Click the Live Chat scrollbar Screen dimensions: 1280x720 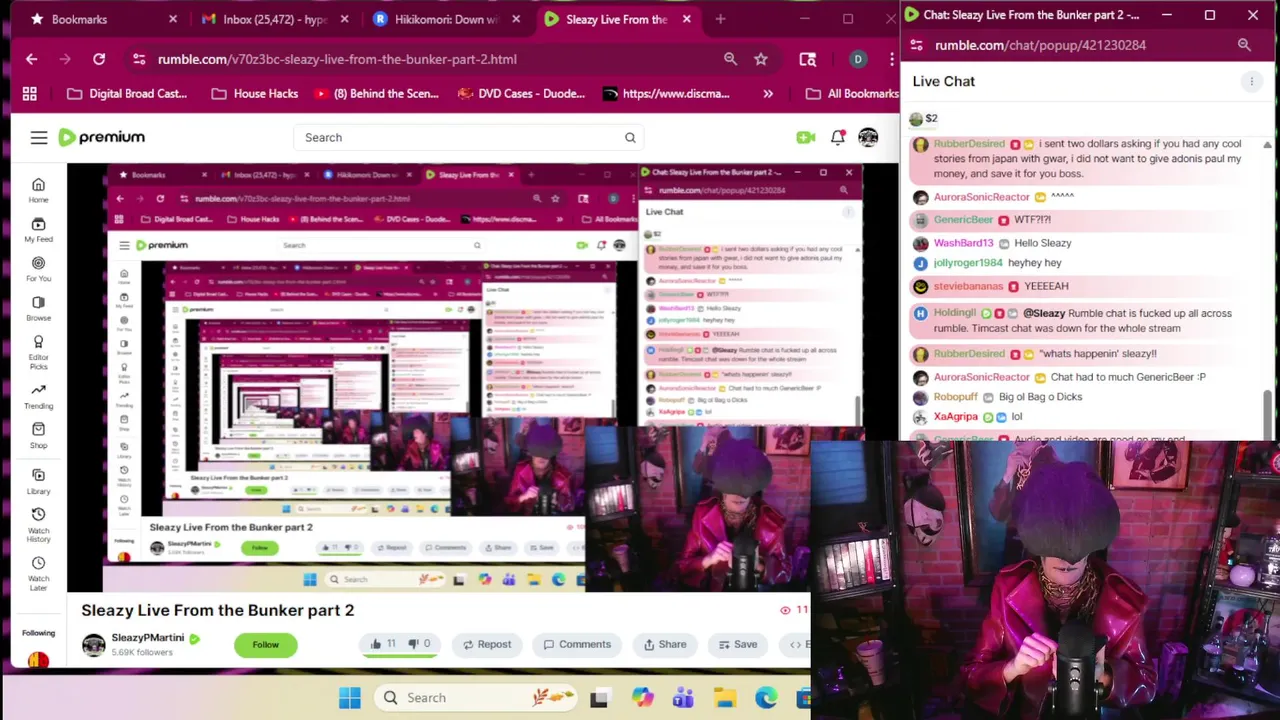click(x=1268, y=413)
